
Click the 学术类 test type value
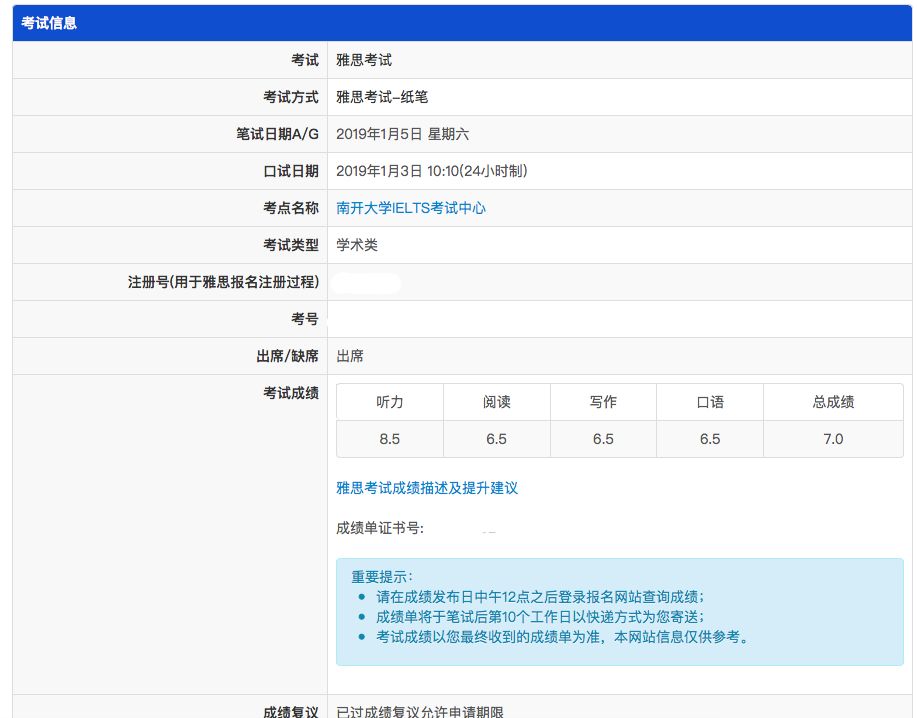[357, 245]
